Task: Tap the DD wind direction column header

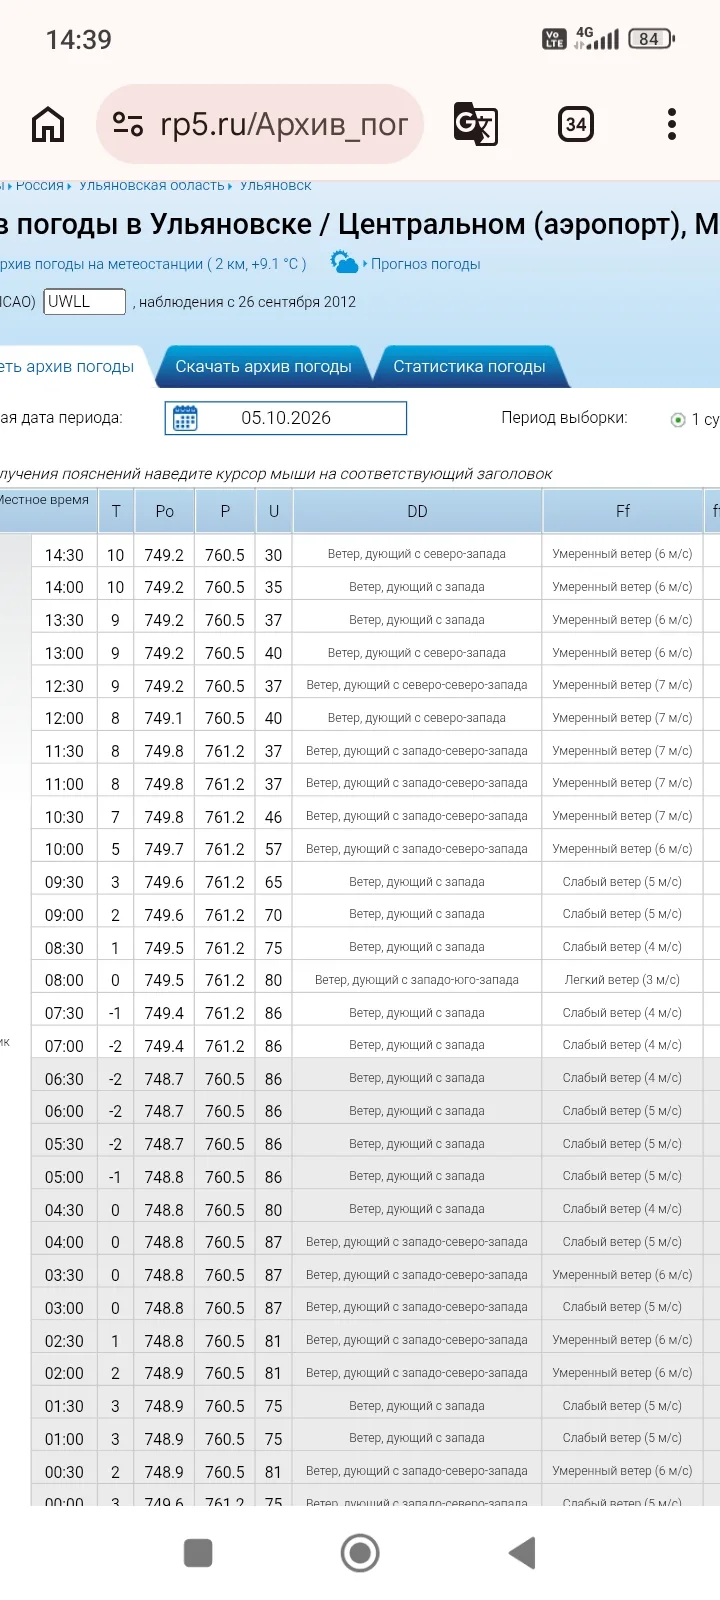Action: (417, 511)
